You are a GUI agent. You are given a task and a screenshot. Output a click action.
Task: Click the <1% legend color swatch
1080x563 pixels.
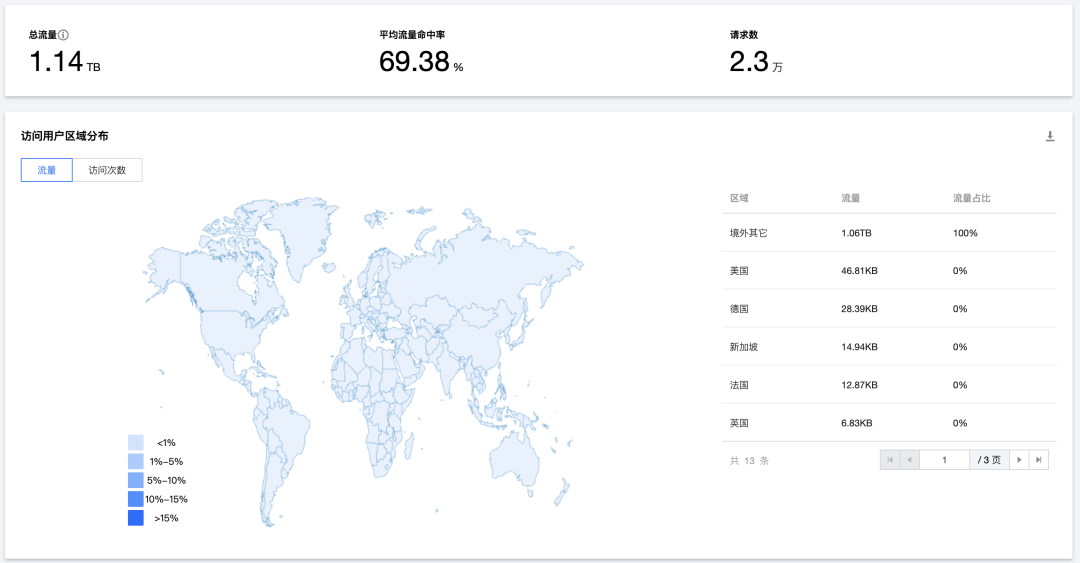(x=136, y=442)
